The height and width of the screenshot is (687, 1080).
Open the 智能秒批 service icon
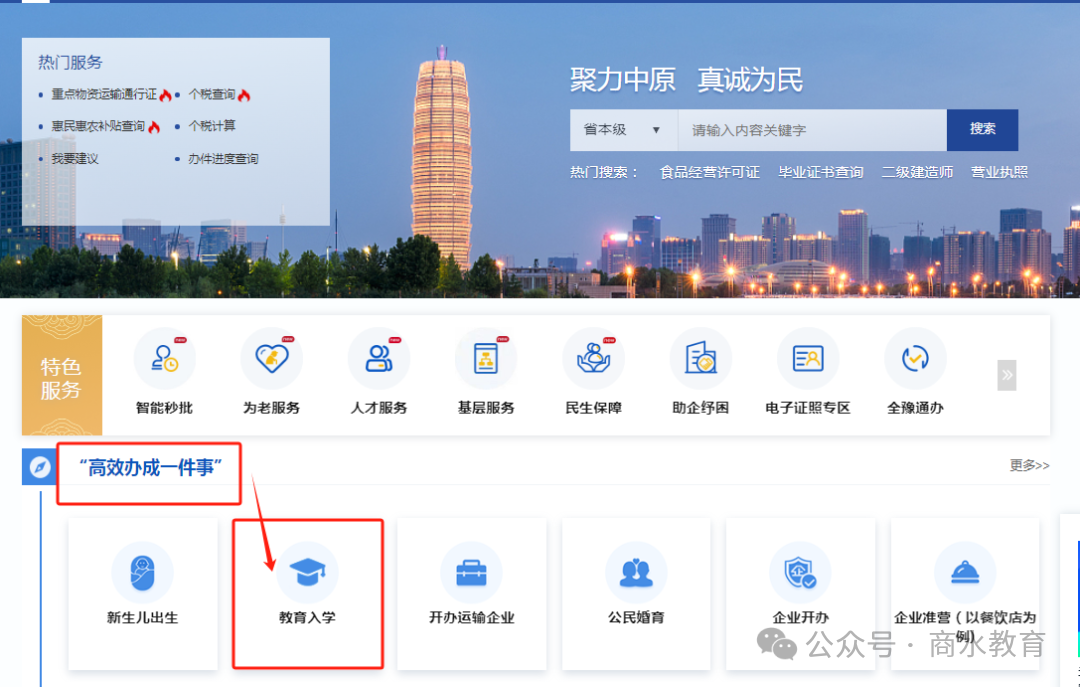(166, 371)
